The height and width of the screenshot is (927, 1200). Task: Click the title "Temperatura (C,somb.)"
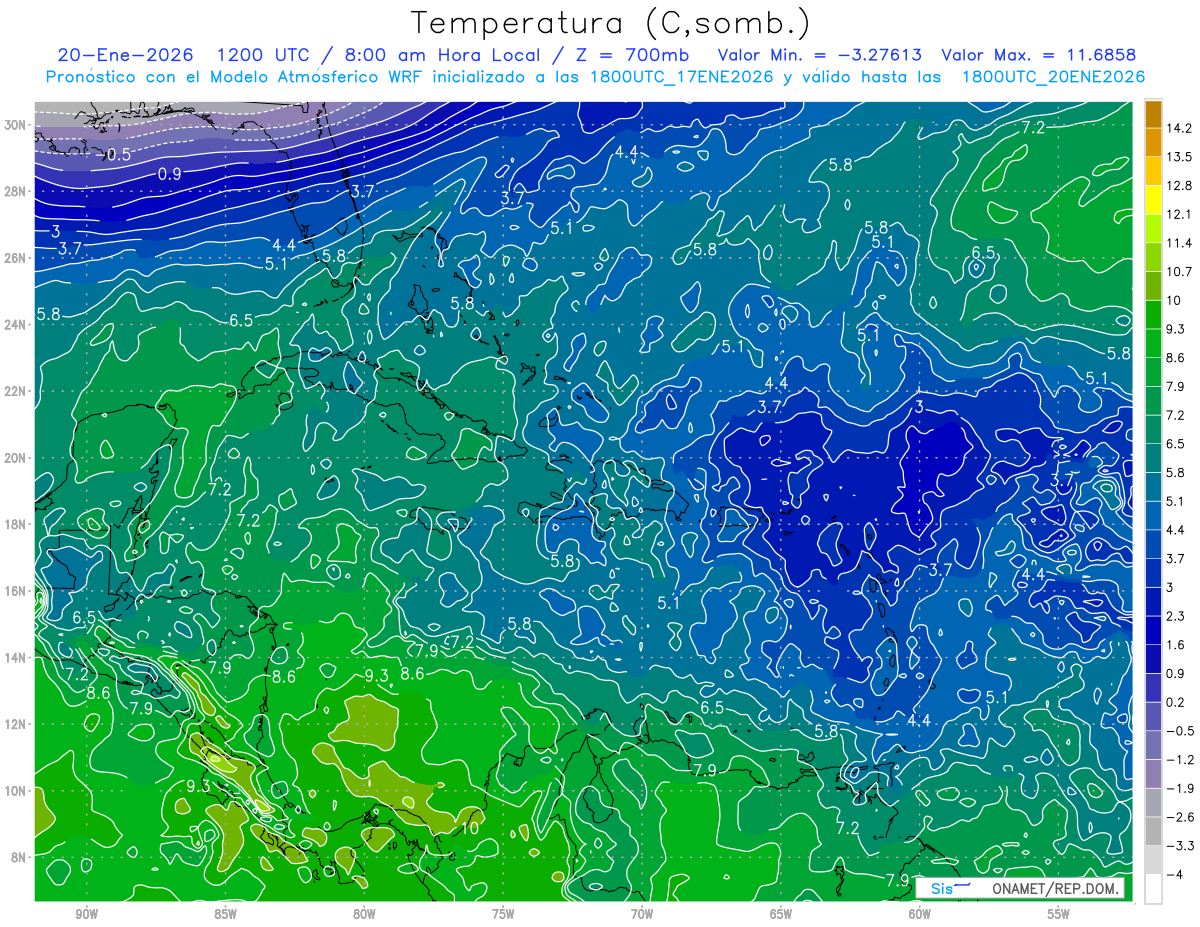(x=611, y=22)
